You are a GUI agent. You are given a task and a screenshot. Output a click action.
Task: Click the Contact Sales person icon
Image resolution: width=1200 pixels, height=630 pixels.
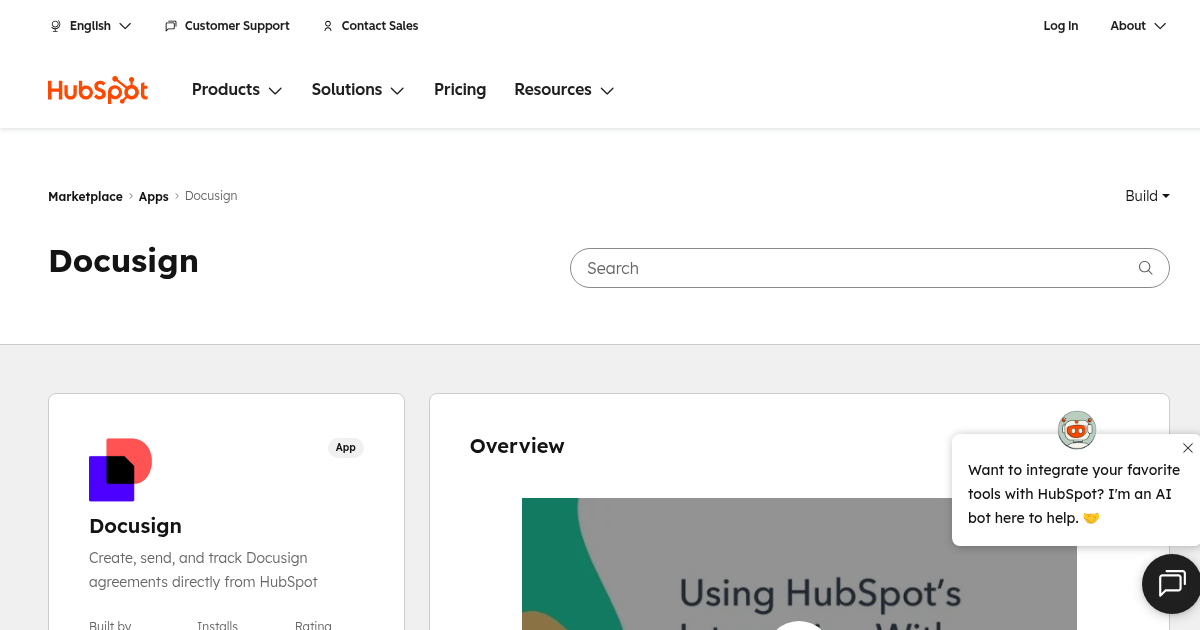[328, 26]
